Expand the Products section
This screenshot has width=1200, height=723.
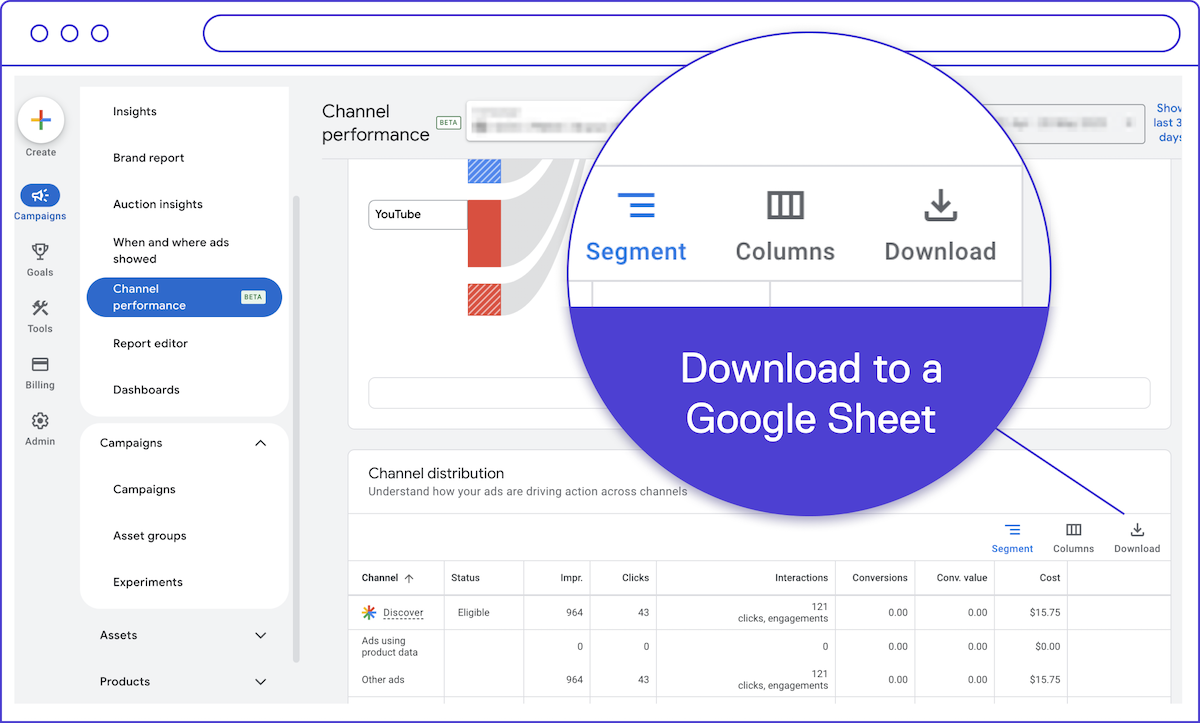tap(261, 682)
